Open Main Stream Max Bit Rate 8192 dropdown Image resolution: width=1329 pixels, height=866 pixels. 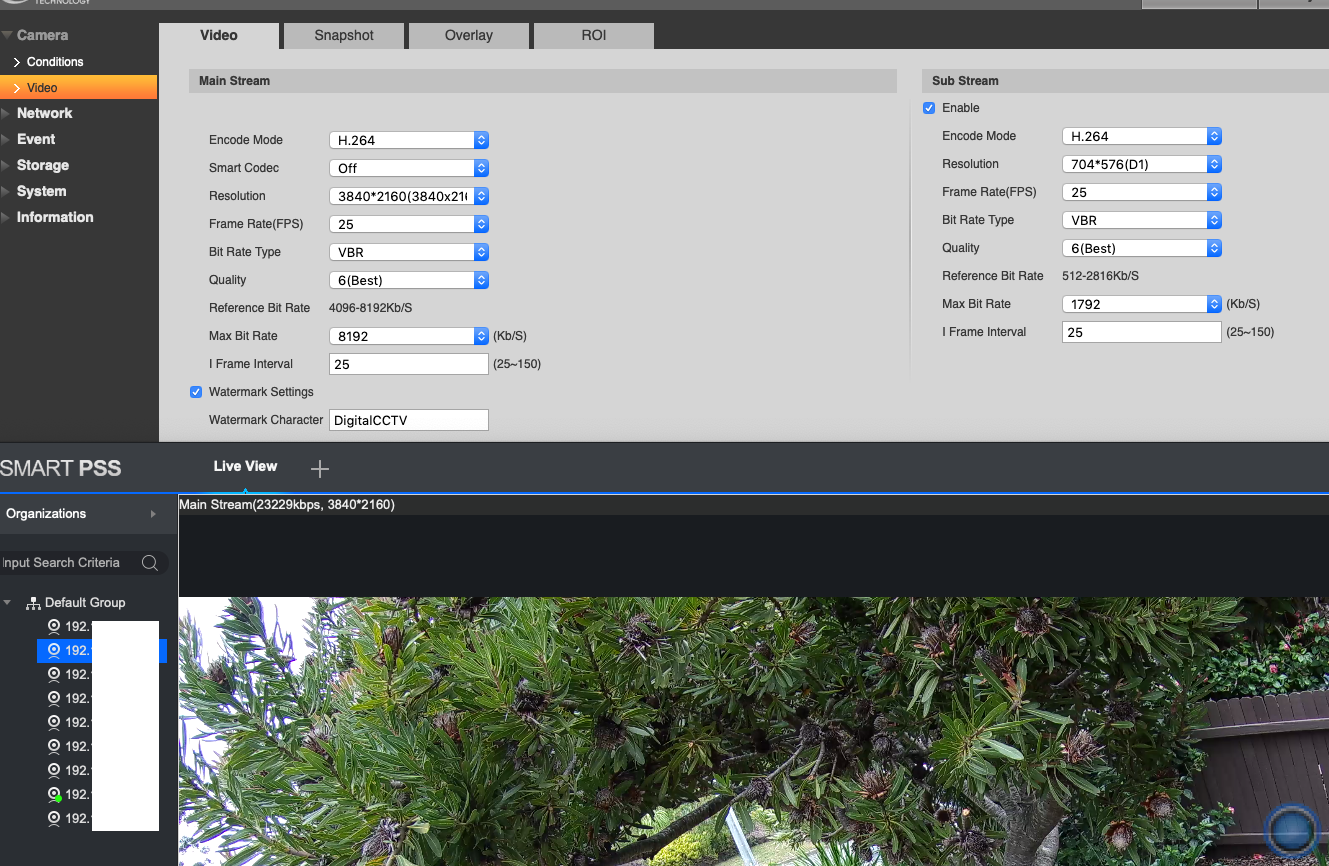(x=409, y=336)
